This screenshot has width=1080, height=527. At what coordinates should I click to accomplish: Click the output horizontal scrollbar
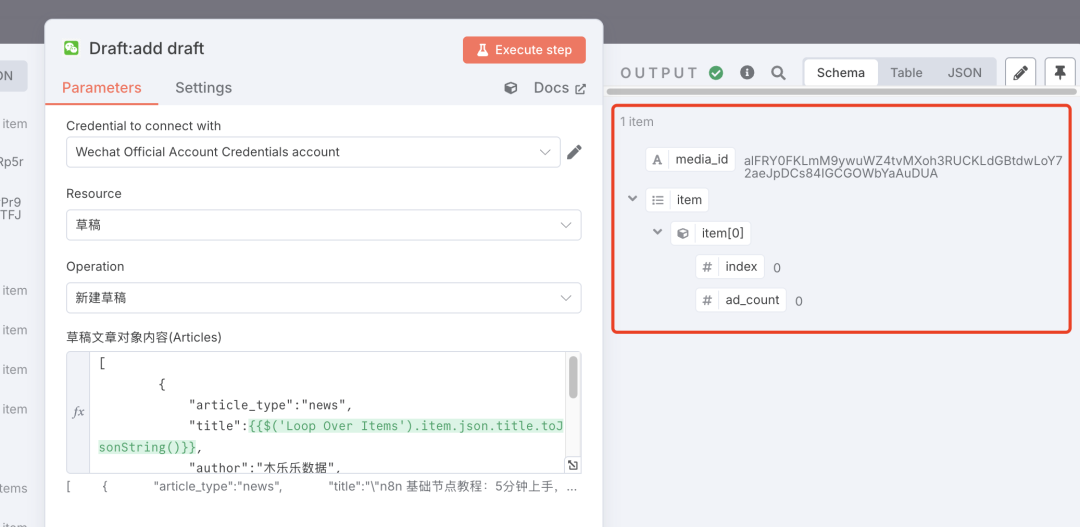[841, 92]
